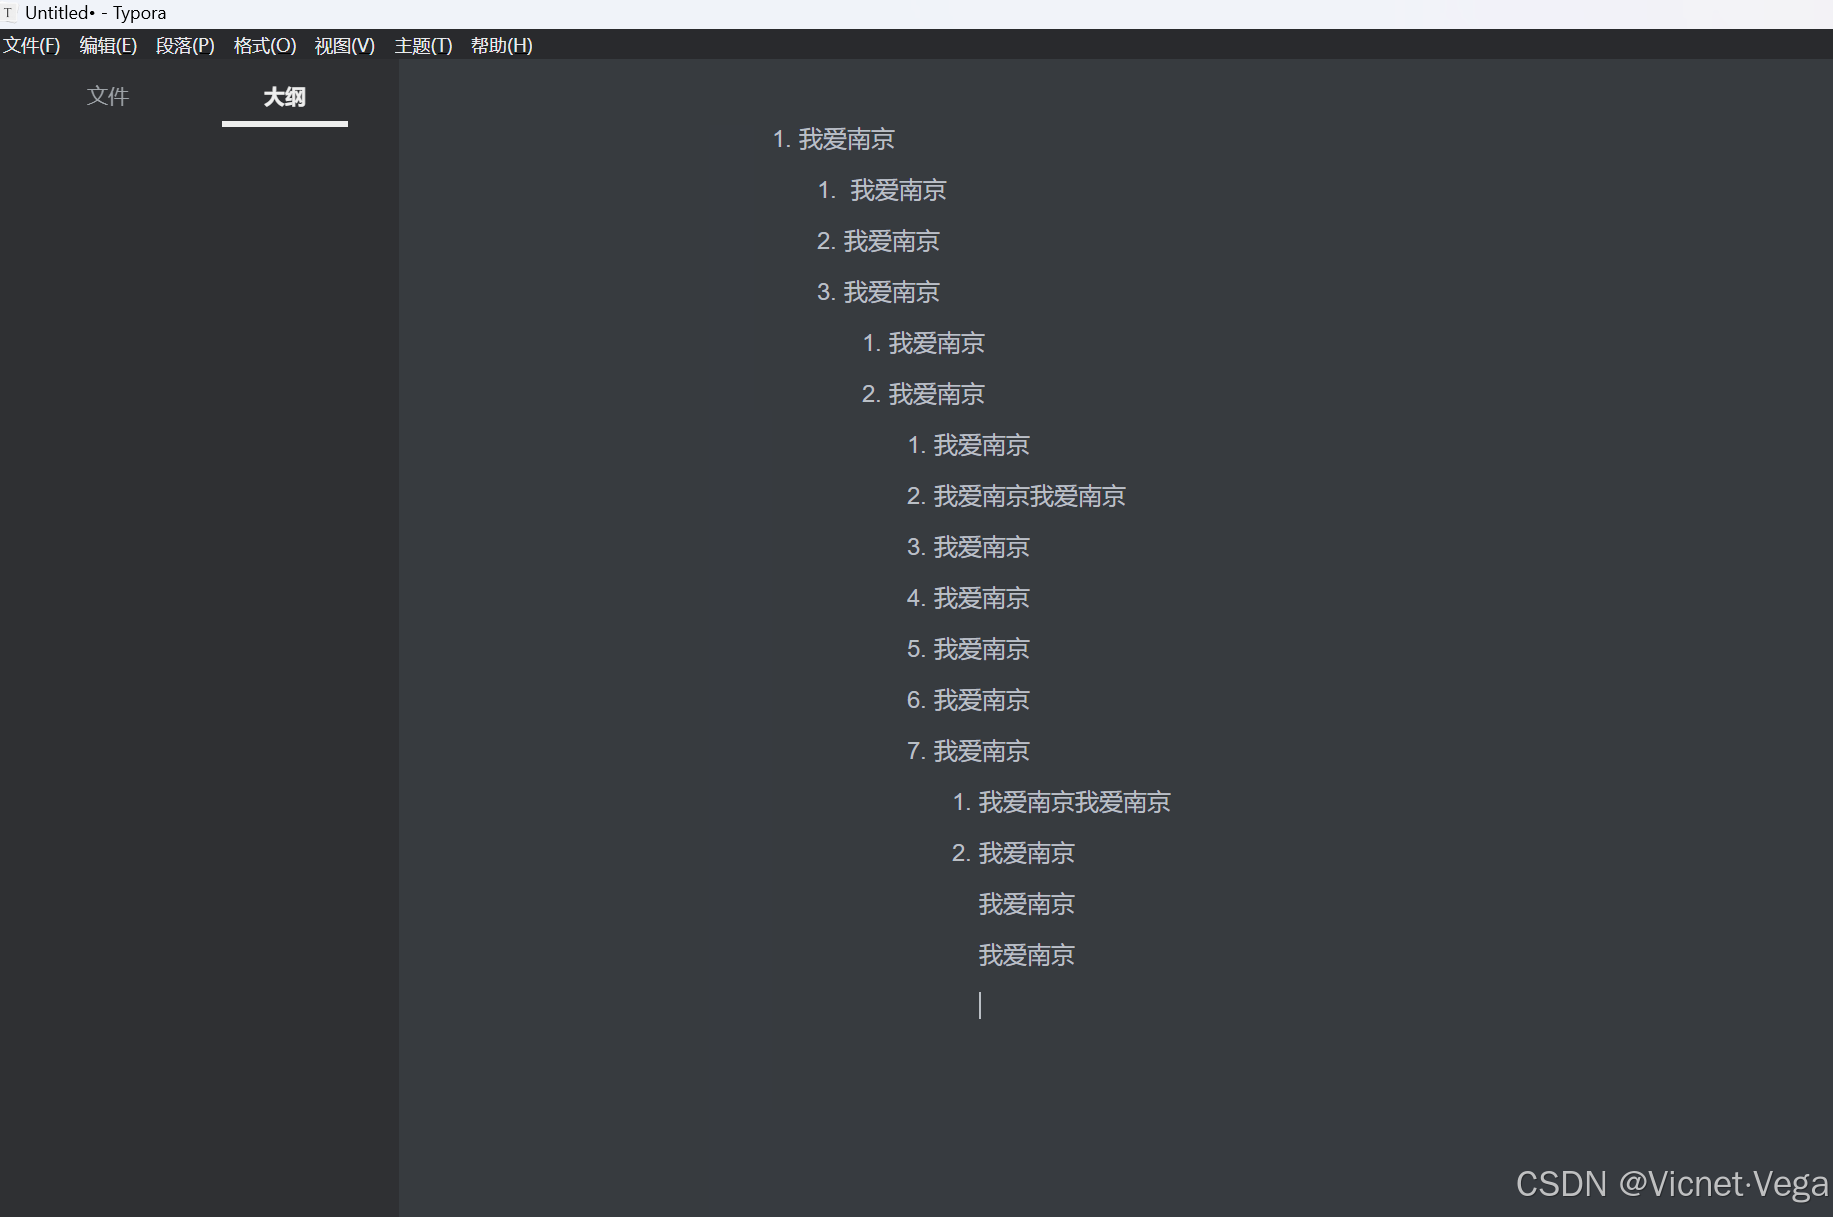Switch to the 文件 sidebar tab
The width and height of the screenshot is (1833, 1217).
point(107,96)
